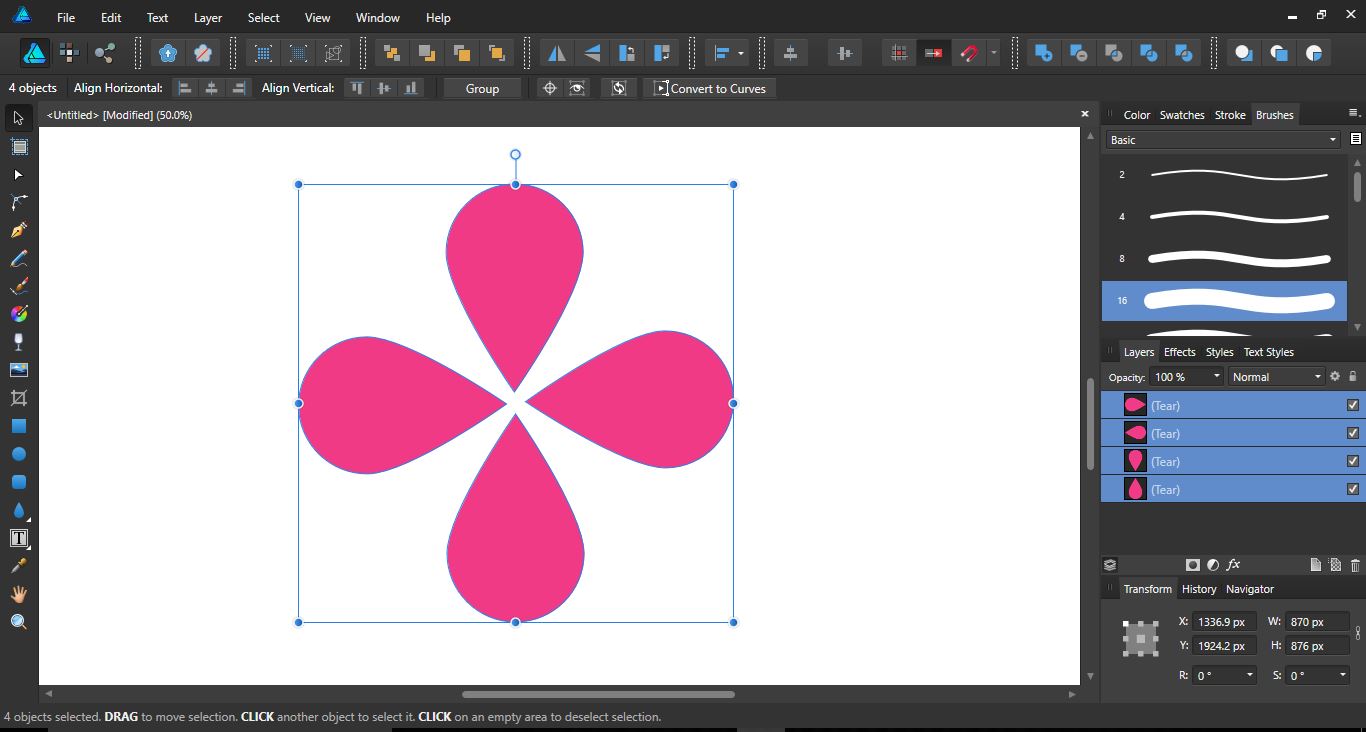Click Convert to Curves button
The image size is (1366, 732).
(710, 88)
